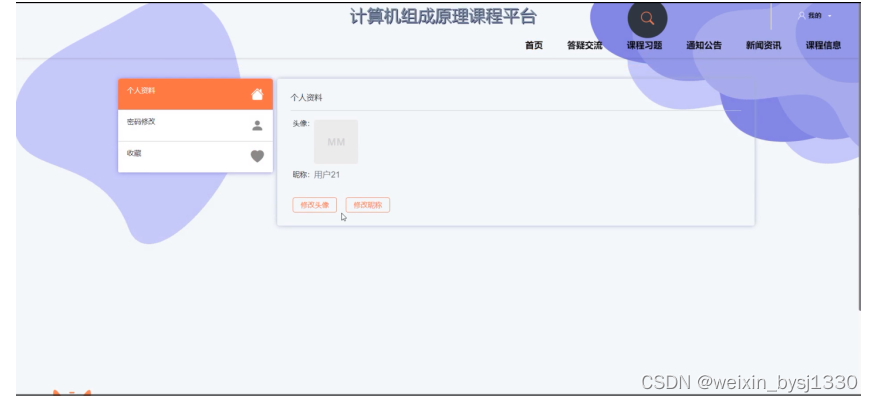This screenshot has width=873, height=402.
Task: Expand the 我的 dropdown arrow
Action: pos(830,16)
